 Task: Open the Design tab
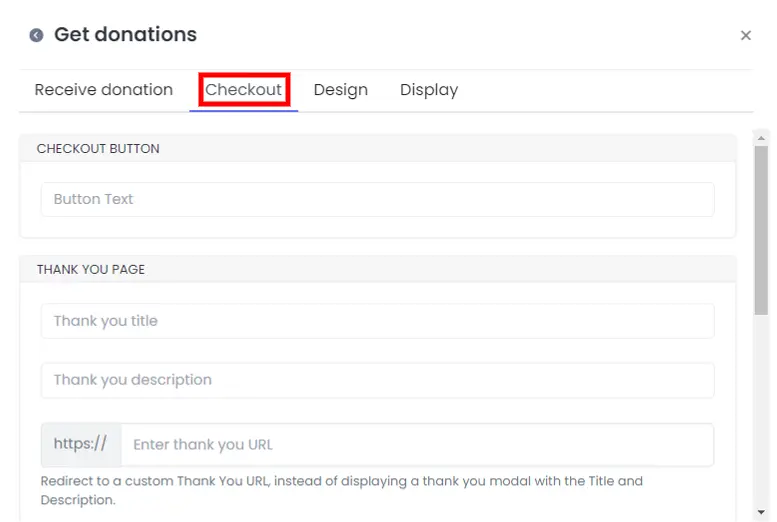(340, 90)
